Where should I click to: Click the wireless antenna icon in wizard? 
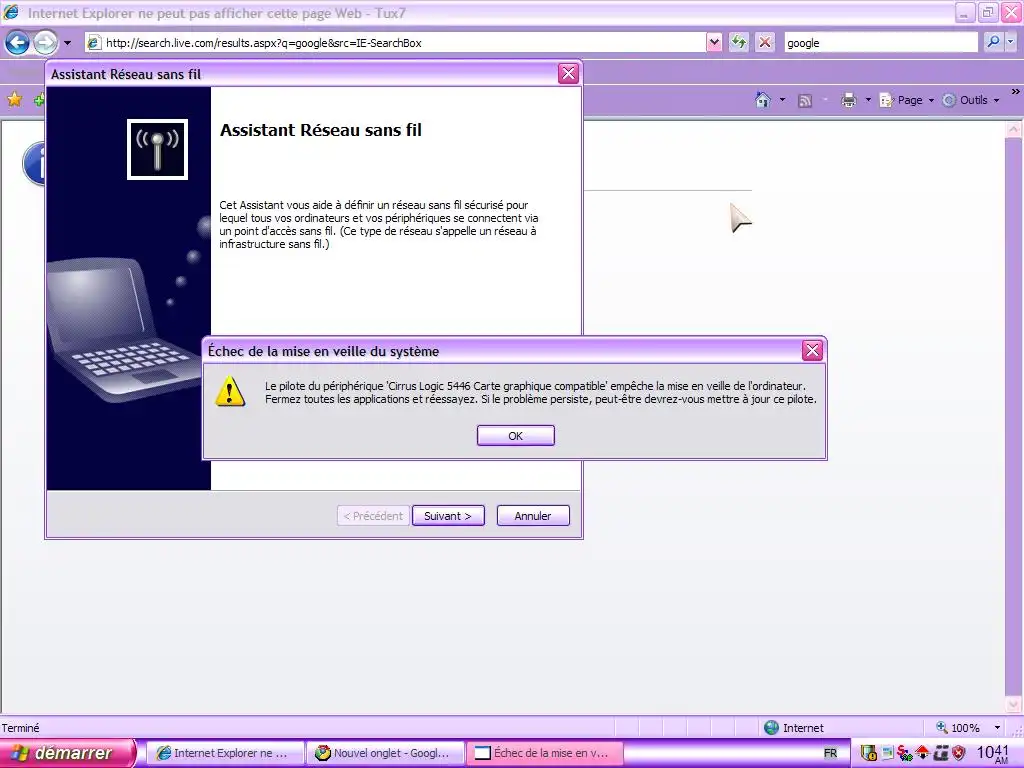[x=157, y=150]
